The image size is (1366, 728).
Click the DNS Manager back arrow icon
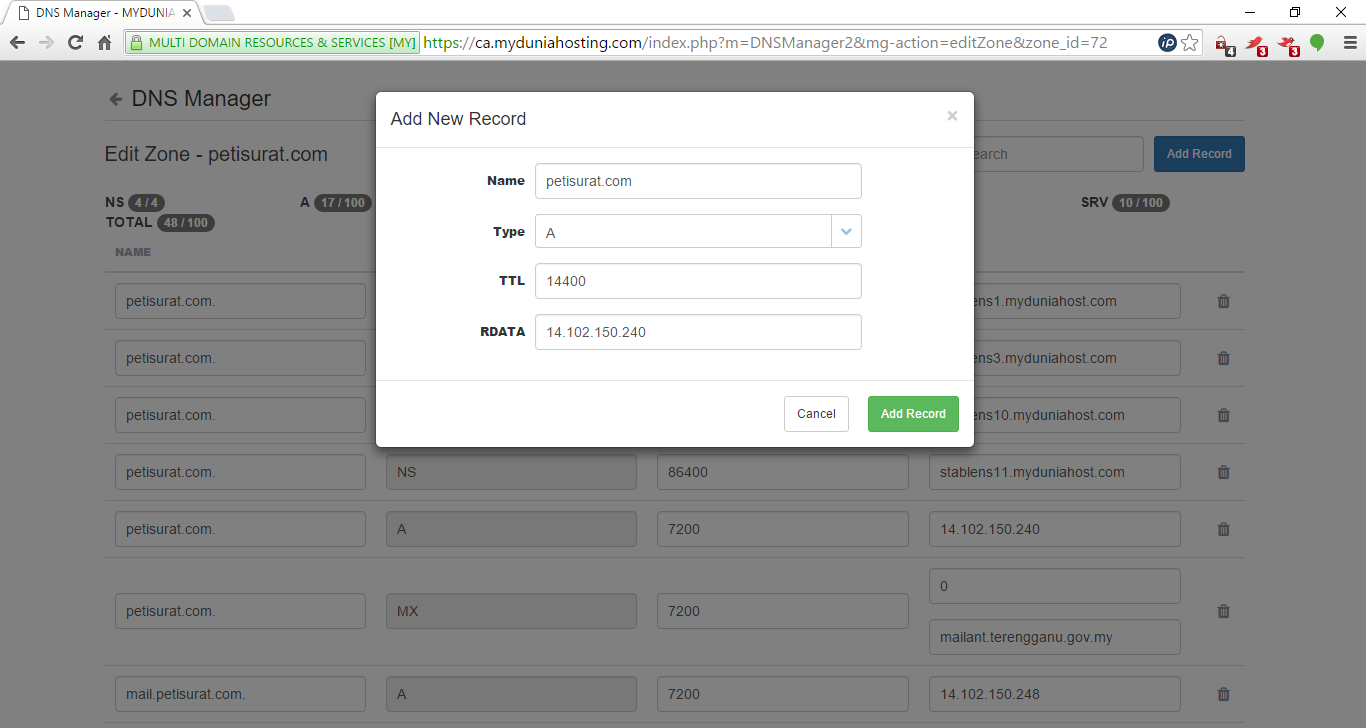(x=116, y=99)
